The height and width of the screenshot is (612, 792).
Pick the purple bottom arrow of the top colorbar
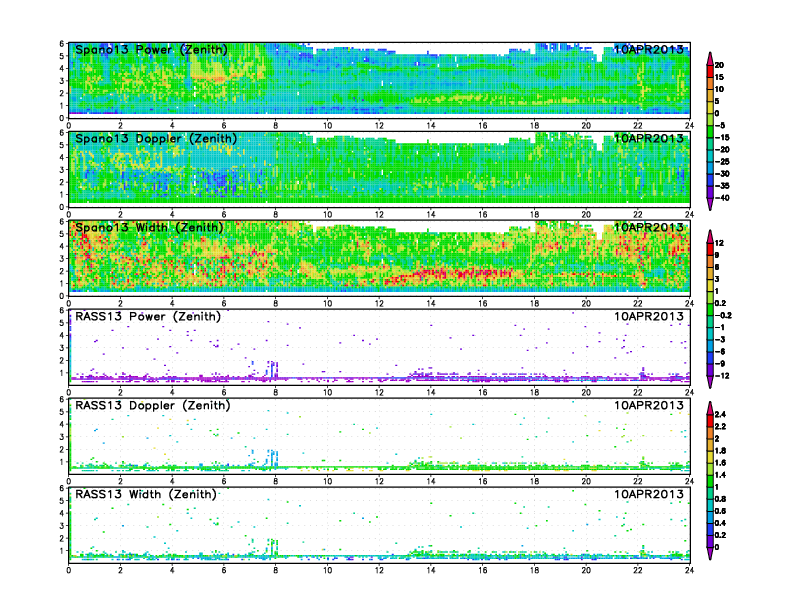(710, 203)
